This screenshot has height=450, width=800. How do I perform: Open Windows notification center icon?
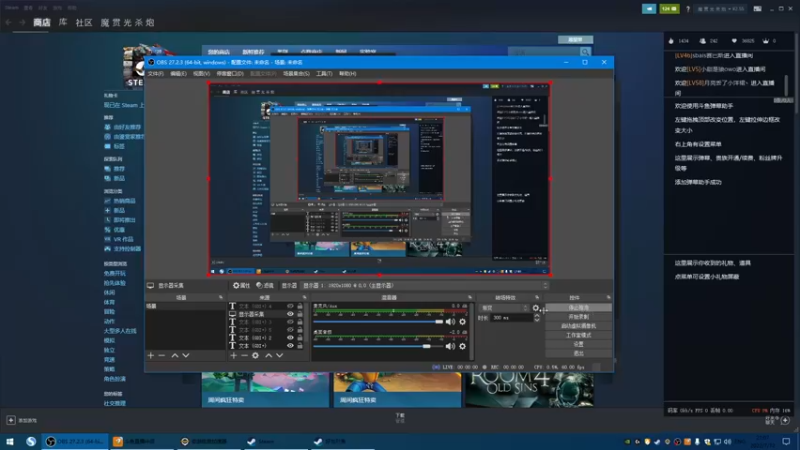[x=786, y=441]
